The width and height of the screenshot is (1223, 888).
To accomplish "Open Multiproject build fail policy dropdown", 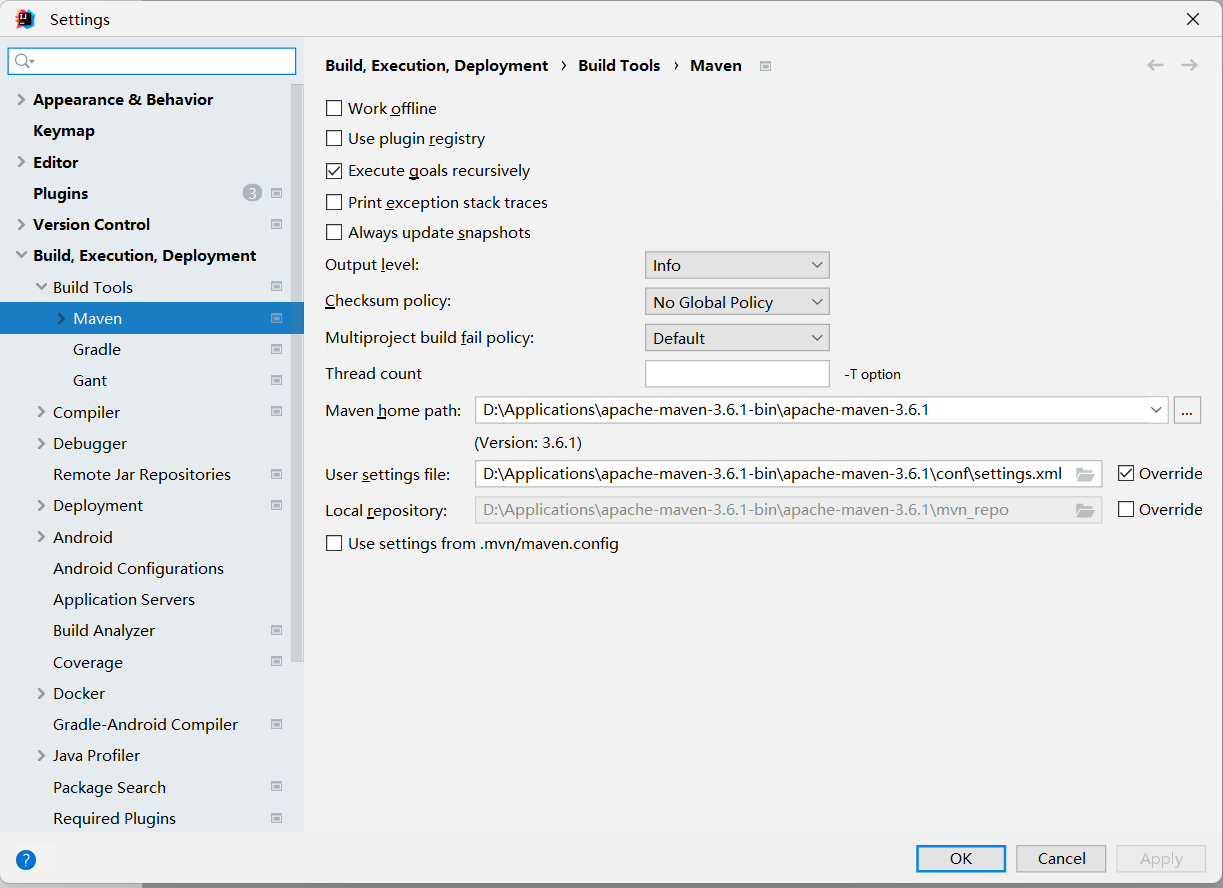I will (x=737, y=338).
